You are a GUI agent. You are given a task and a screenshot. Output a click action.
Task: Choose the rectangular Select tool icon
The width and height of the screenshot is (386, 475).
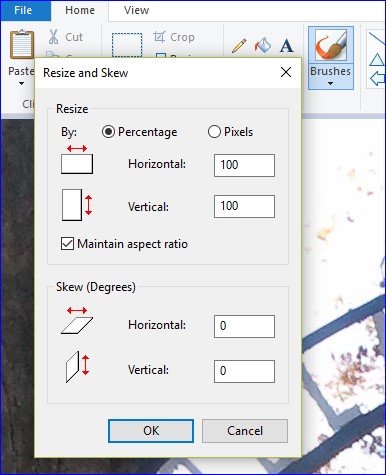127,45
